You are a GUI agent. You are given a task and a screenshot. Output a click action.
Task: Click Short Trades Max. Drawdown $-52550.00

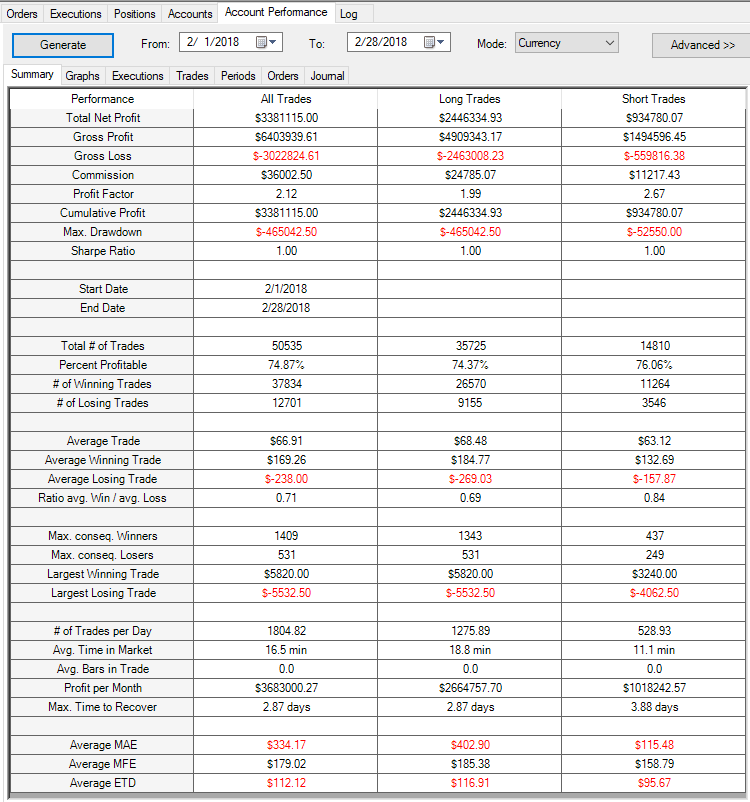(x=654, y=232)
